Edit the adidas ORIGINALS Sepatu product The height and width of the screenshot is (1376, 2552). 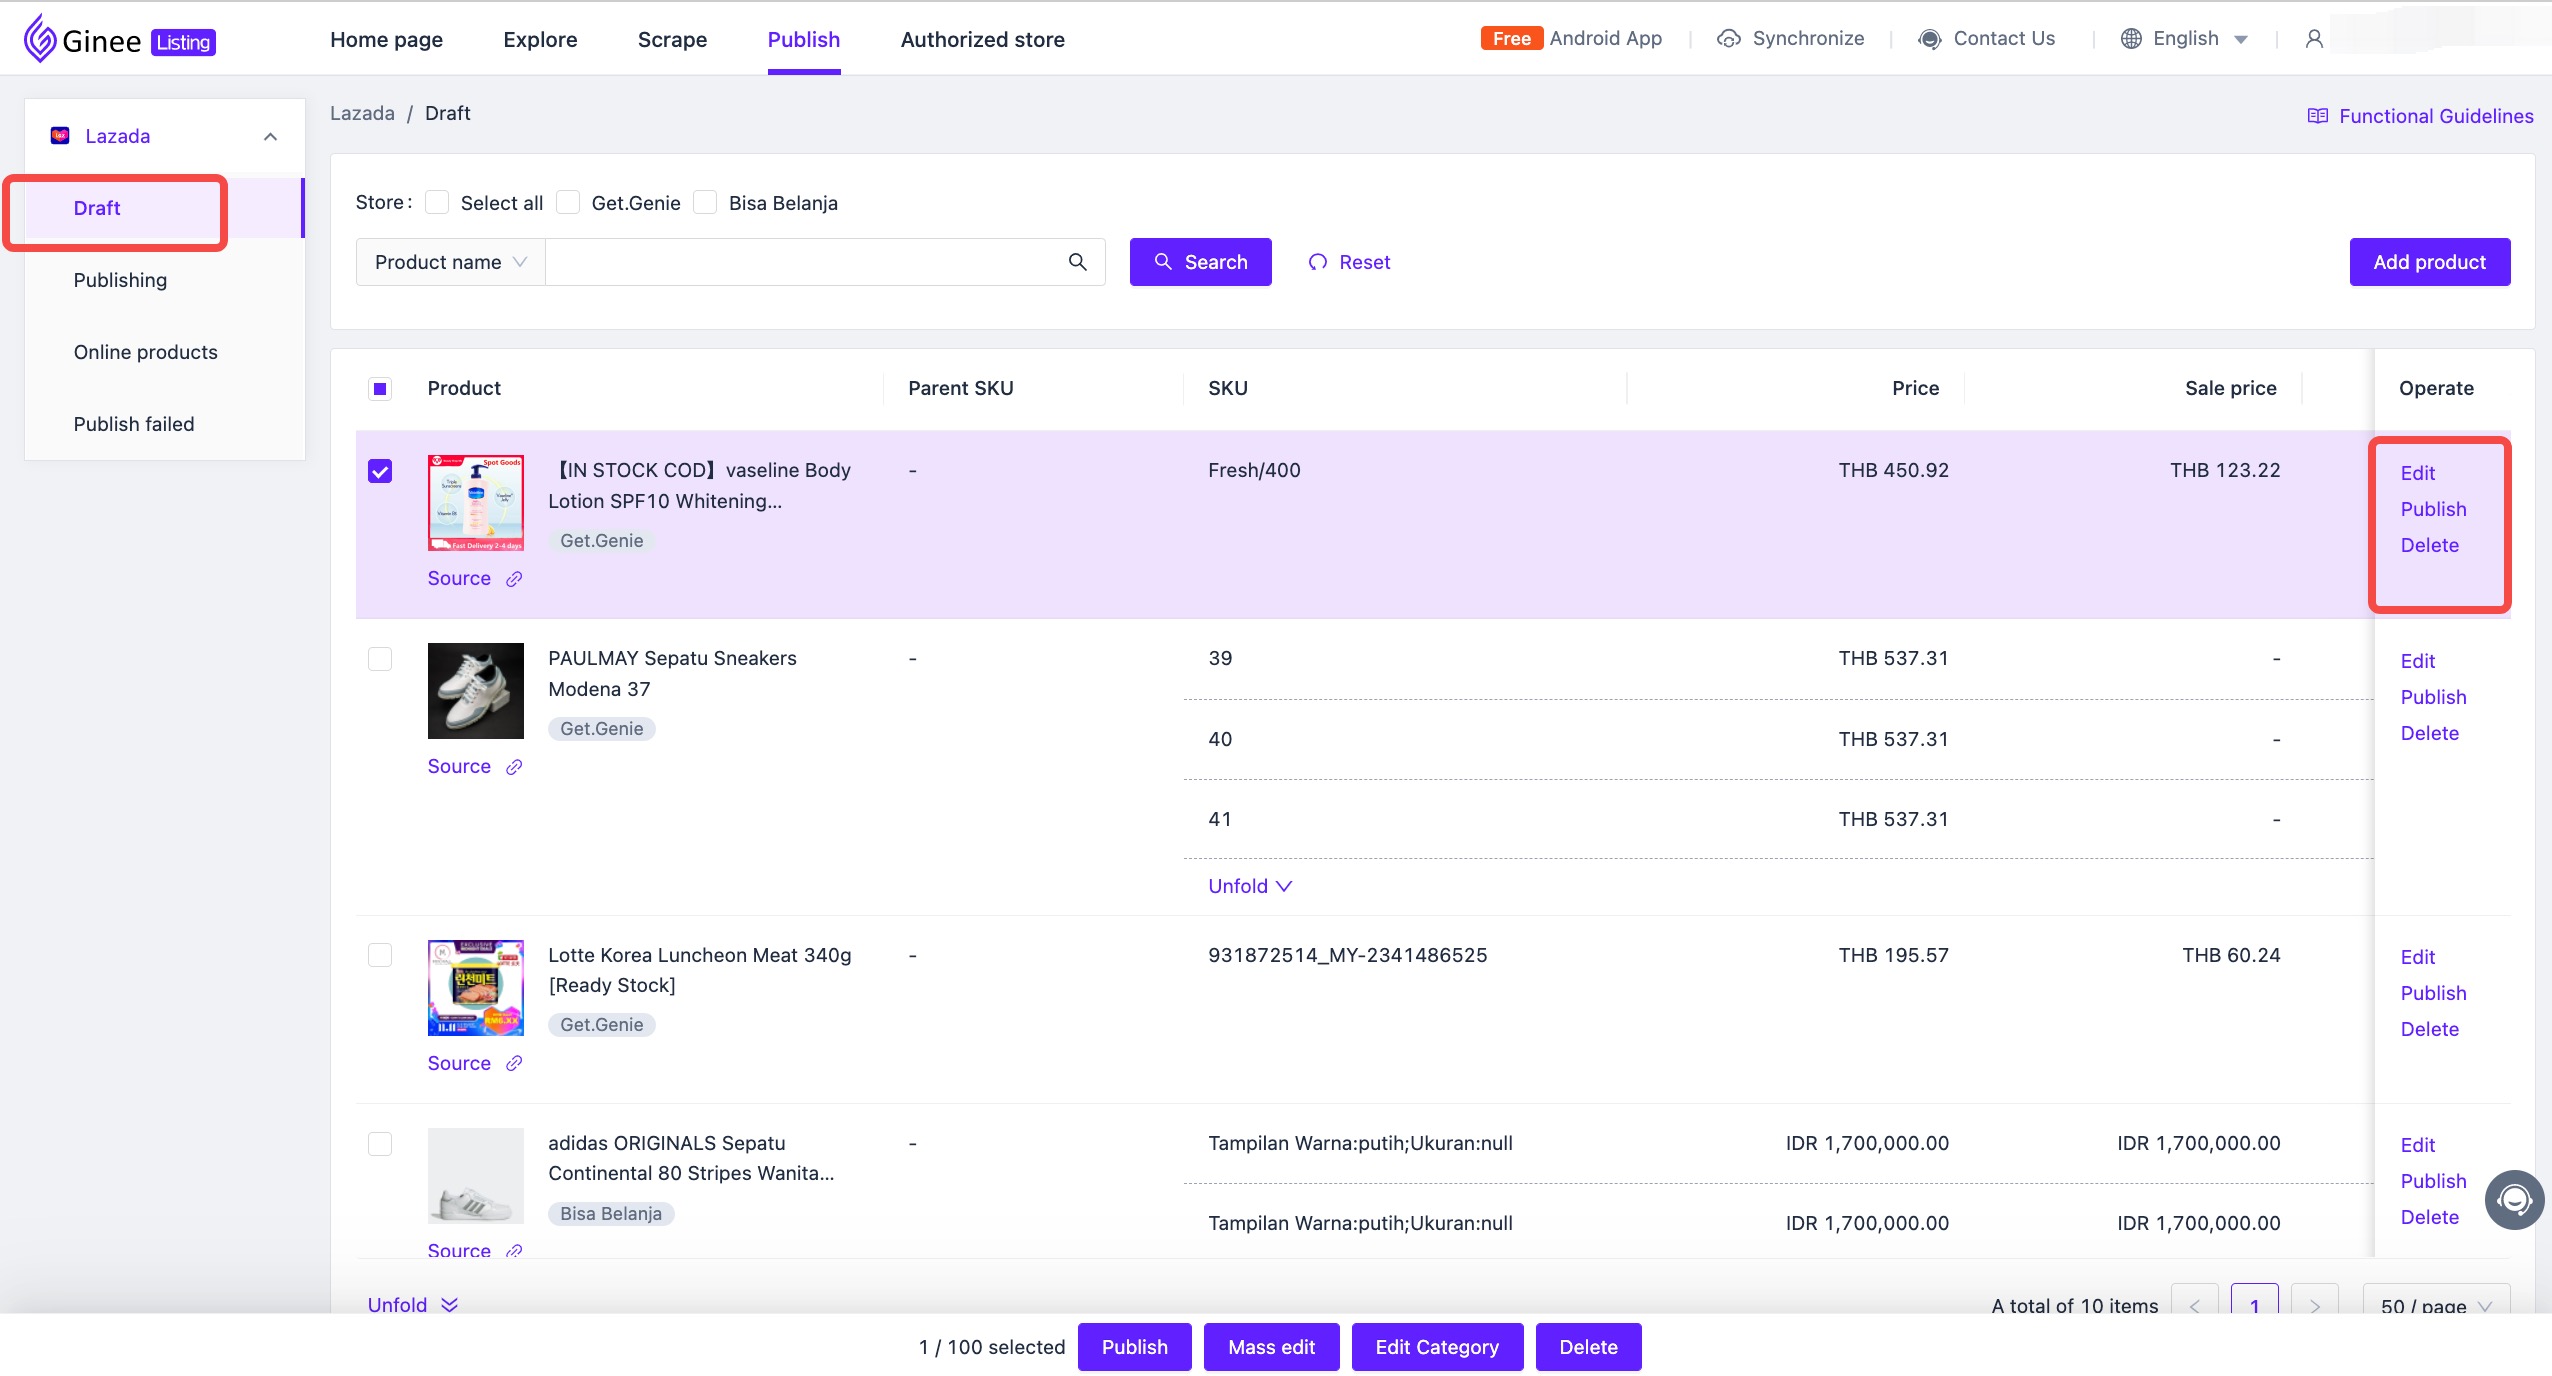point(2417,1145)
